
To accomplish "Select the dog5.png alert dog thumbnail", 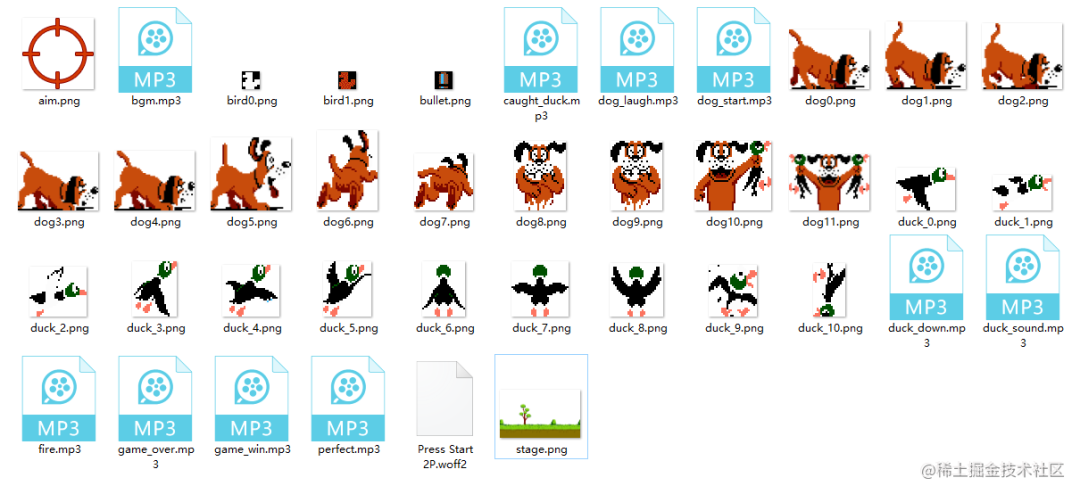I will coord(251,174).
